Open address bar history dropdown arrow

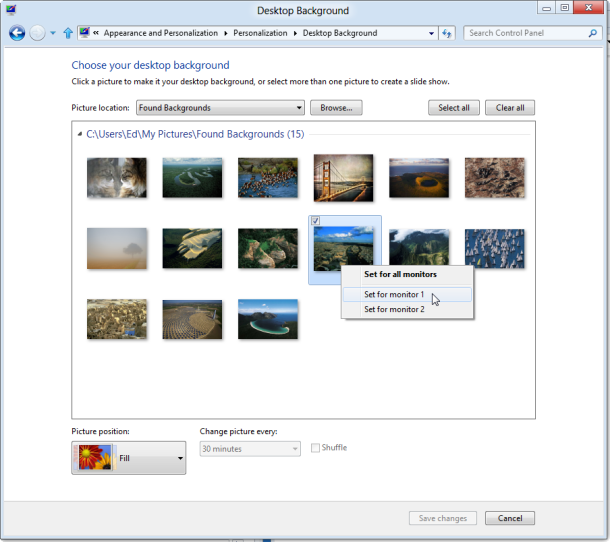(x=431, y=33)
